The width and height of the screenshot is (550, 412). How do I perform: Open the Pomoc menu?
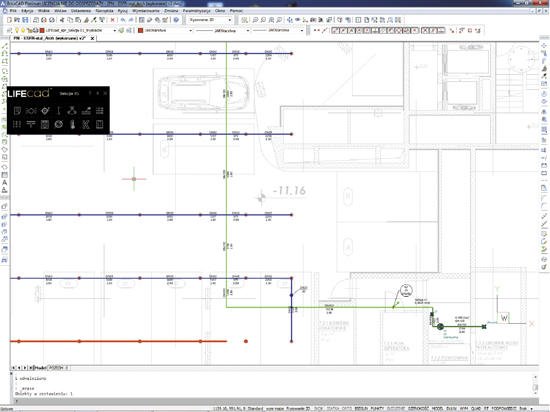point(236,11)
